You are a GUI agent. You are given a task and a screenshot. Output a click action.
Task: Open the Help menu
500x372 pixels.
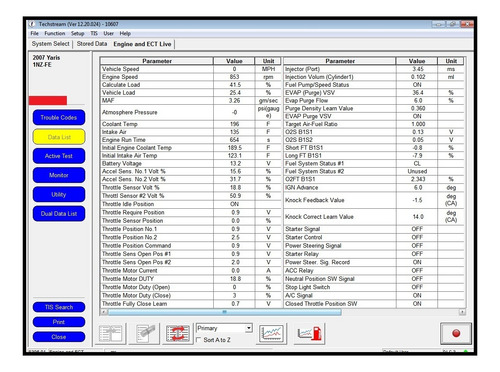125,33
